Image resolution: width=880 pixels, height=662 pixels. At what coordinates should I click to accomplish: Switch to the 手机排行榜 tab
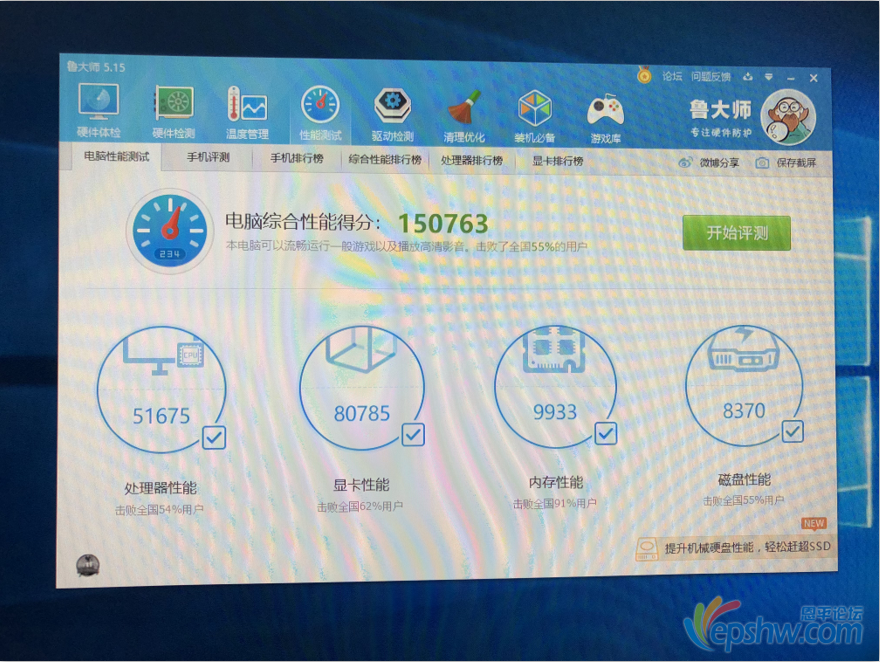pyautogui.click(x=297, y=159)
